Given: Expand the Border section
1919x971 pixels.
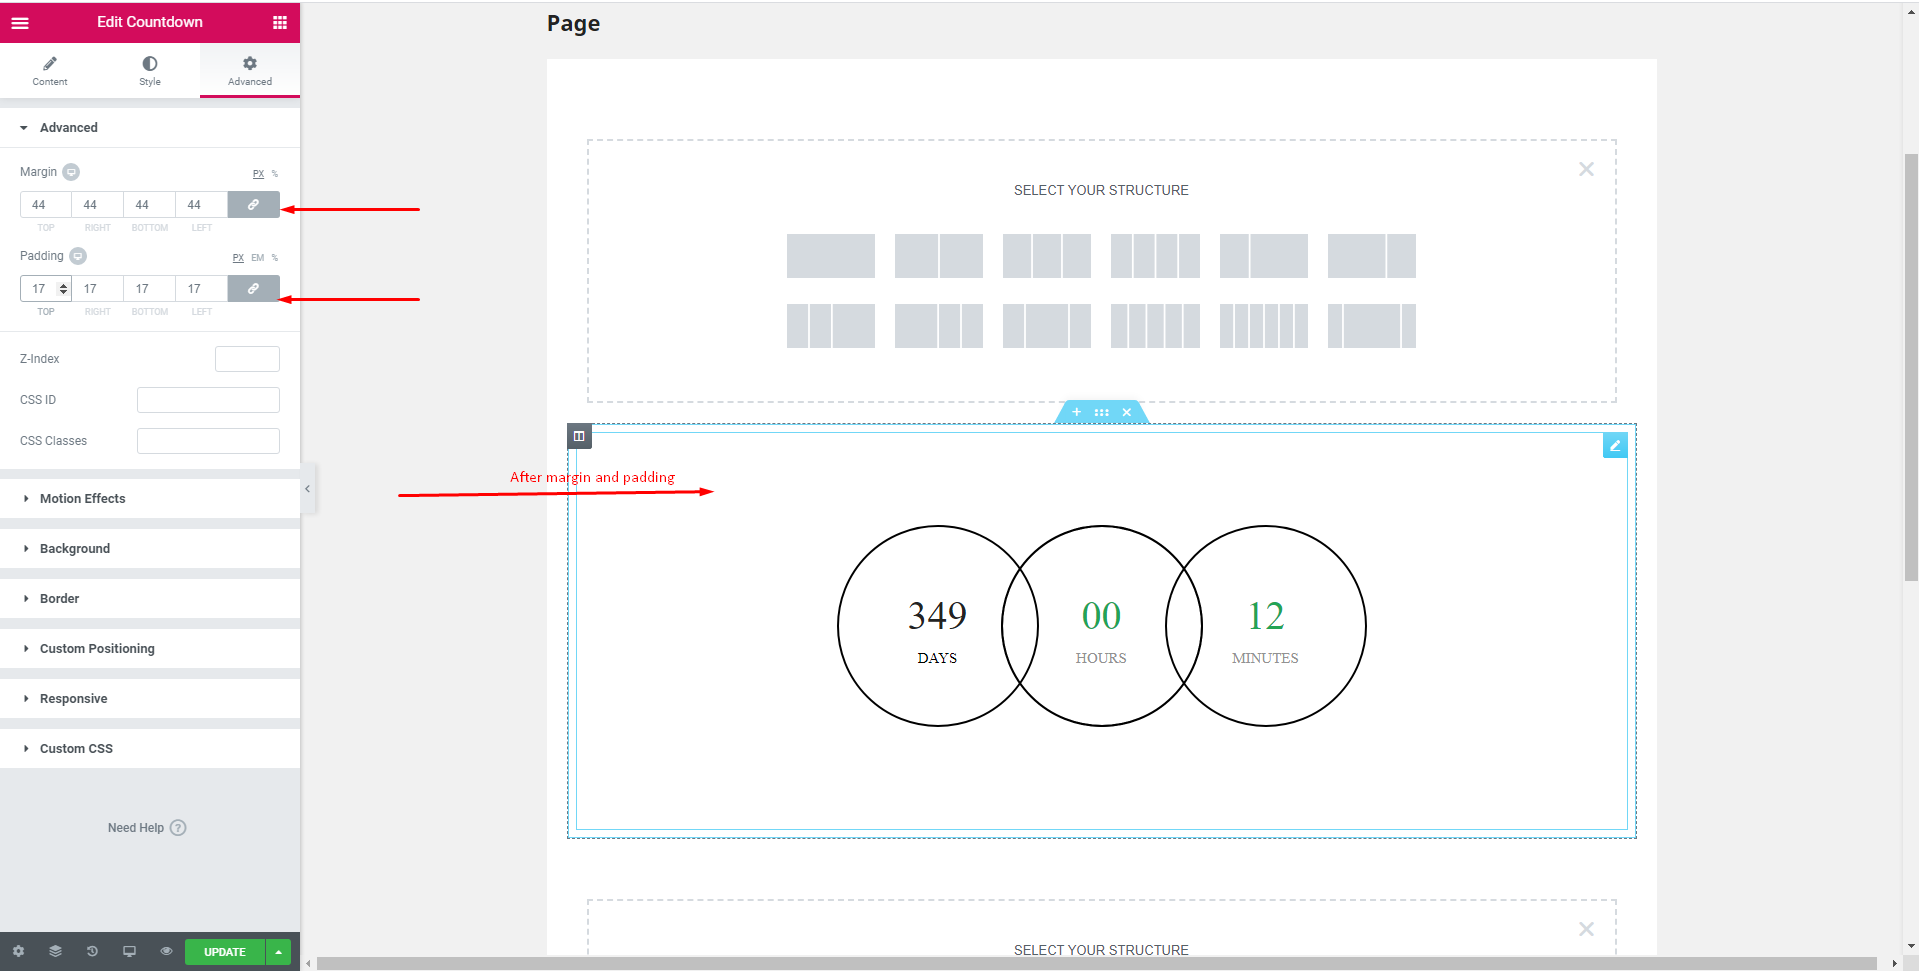Looking at the screenshot, I should coord(150,599).
